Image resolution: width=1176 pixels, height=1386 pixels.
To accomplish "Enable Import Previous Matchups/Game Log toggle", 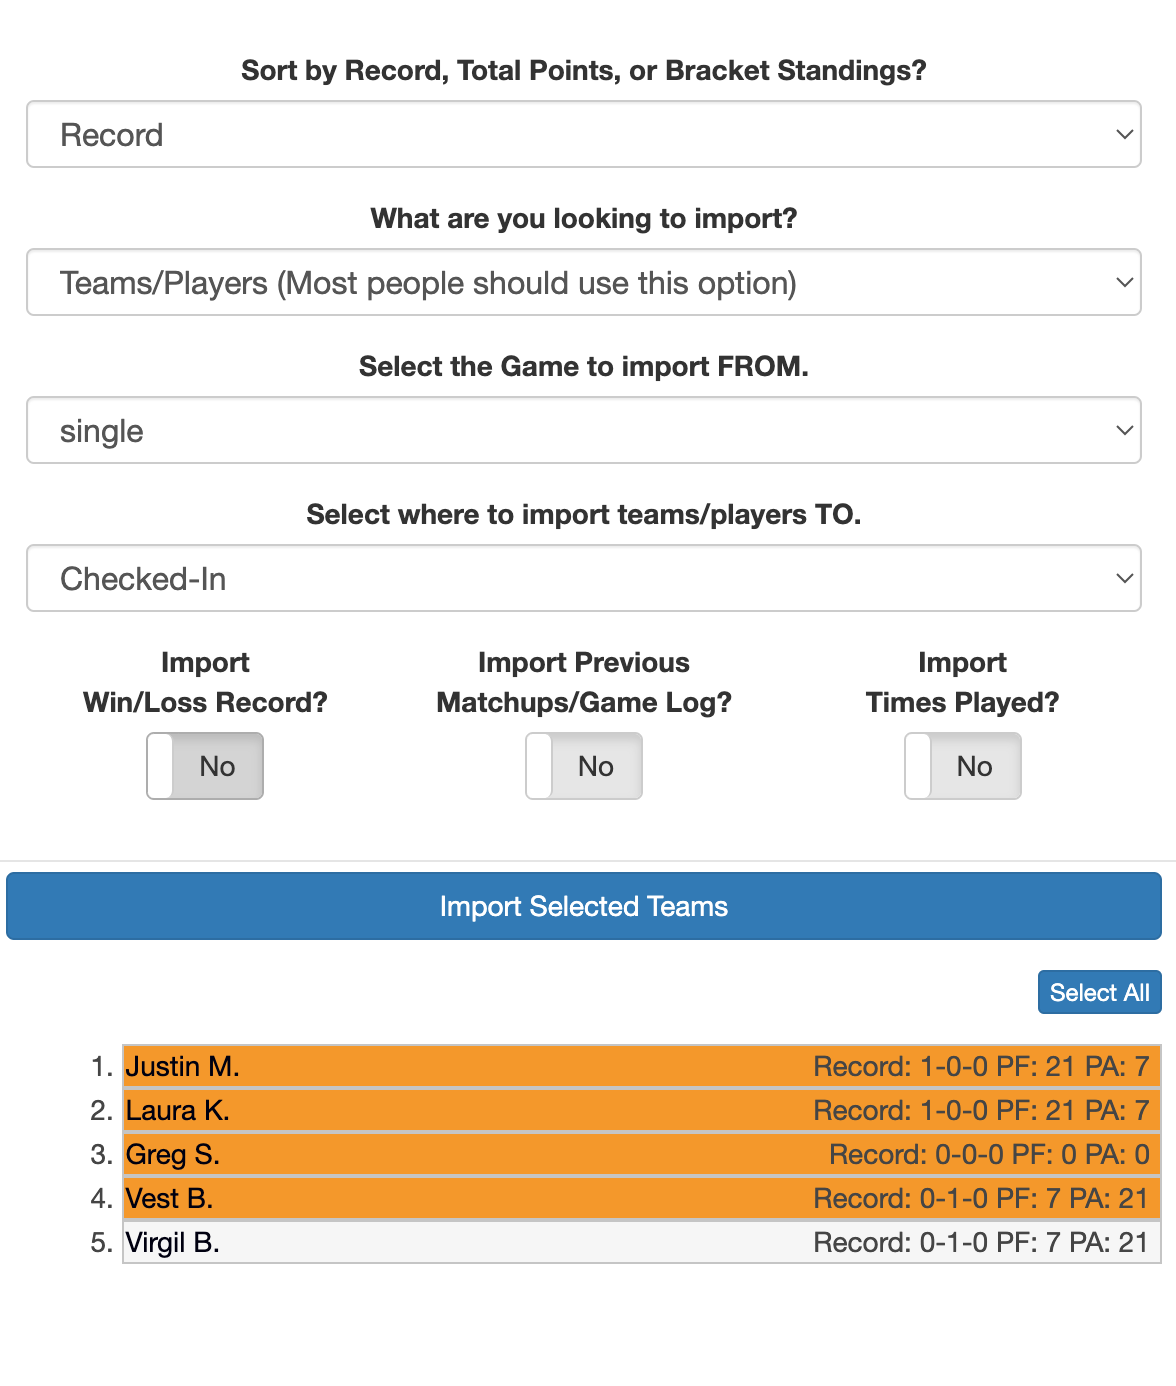I will [x=584, y=766].
